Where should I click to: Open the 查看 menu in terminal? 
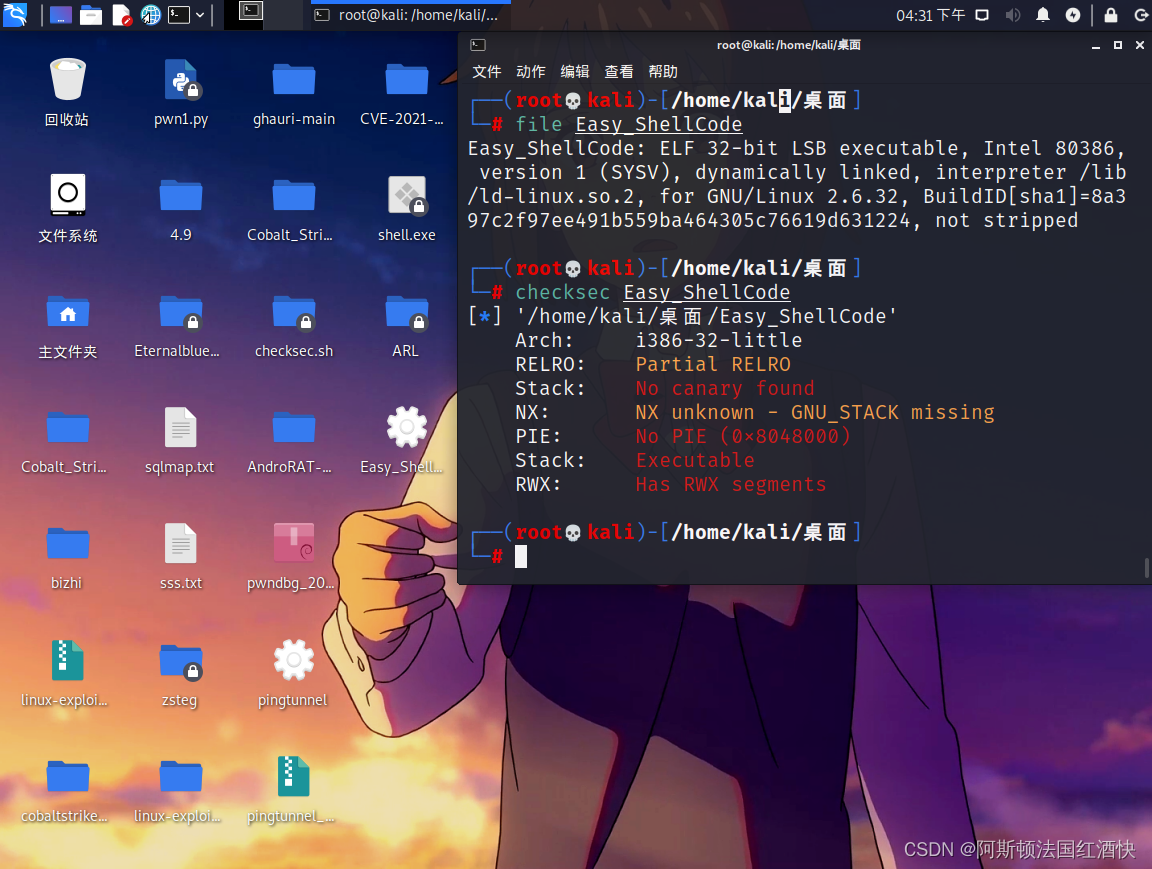pos(619,71)
